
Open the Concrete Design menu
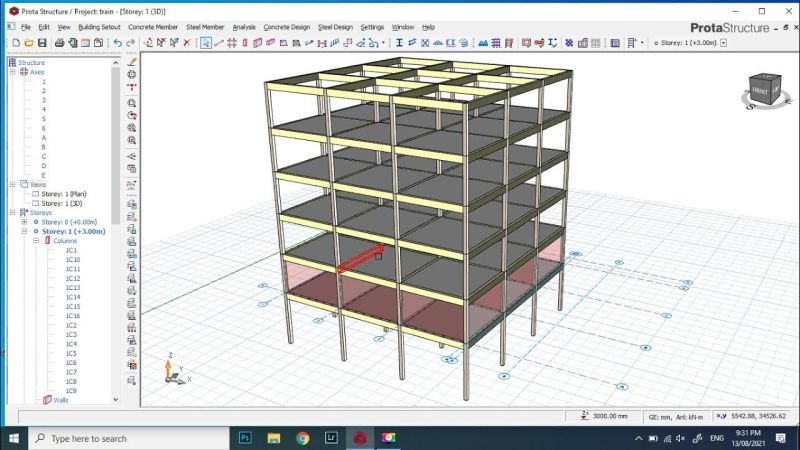click(287, 26)
